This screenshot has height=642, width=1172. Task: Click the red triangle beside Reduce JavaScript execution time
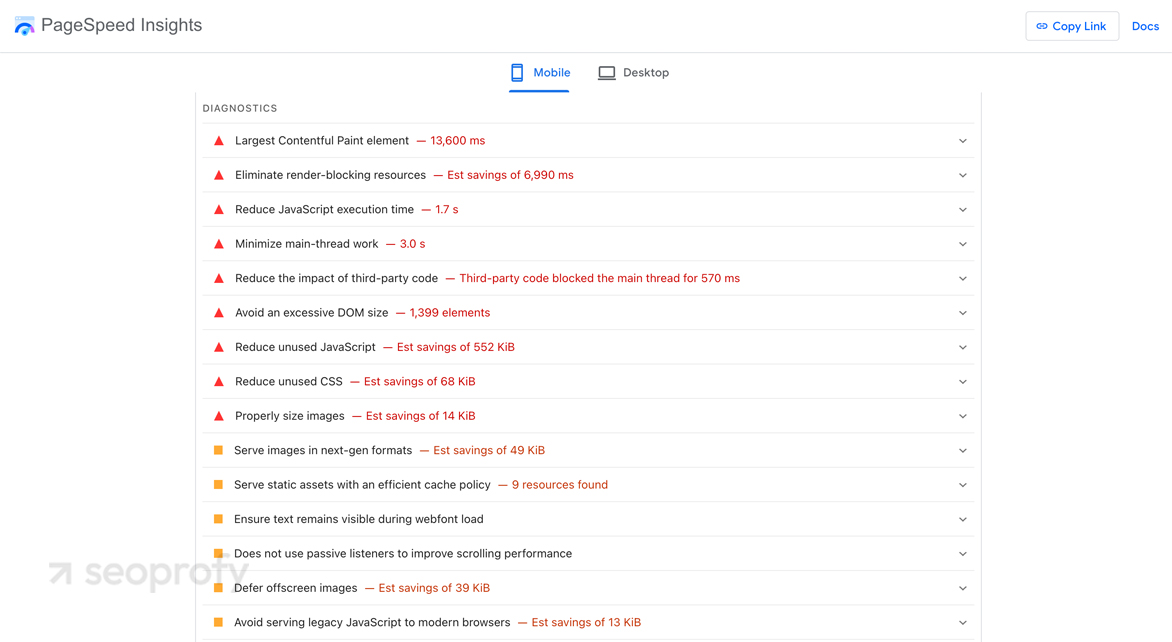(x=219, y=209)
